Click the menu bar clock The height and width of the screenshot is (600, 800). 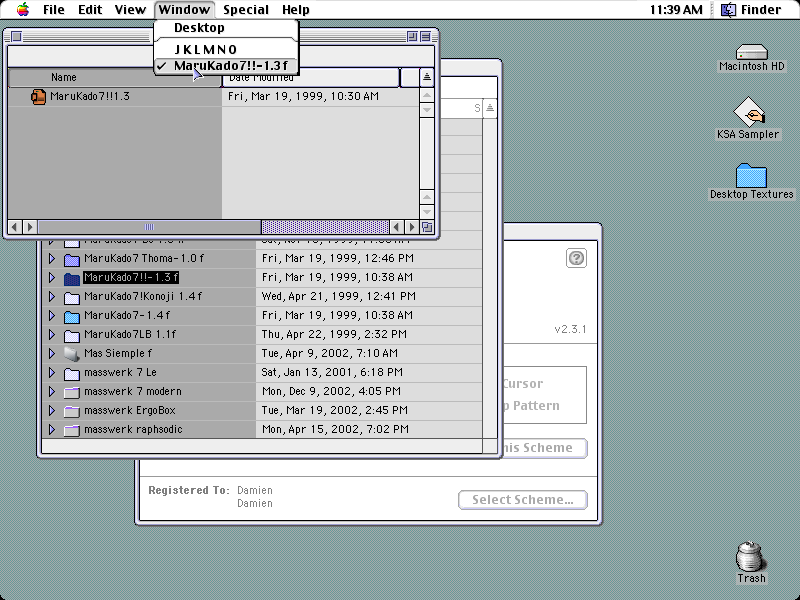coord(676,10)
